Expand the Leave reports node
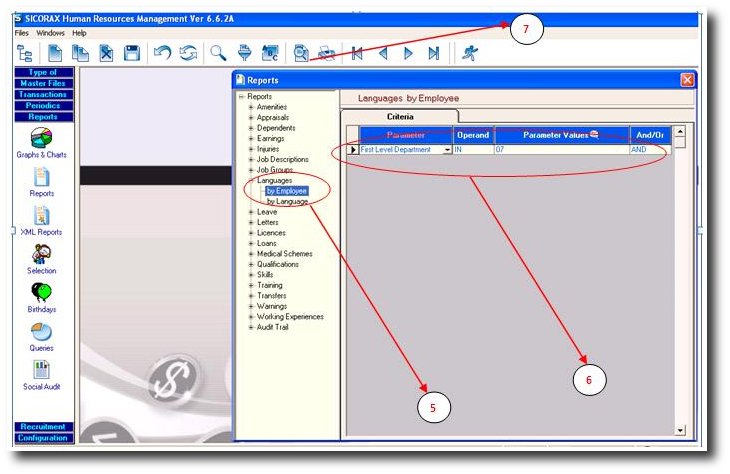 click(x=251, y=212)
